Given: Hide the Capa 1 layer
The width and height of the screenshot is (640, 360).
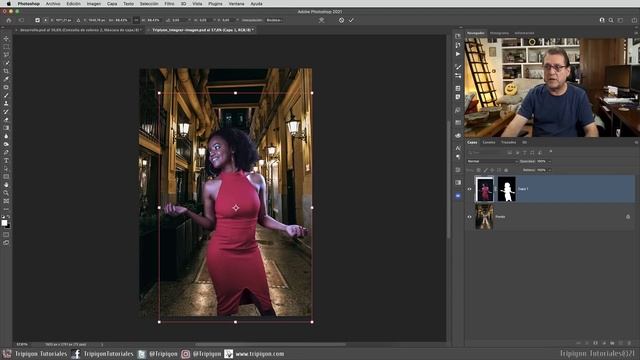Looking at the screenshot, I should pos(469,189).
